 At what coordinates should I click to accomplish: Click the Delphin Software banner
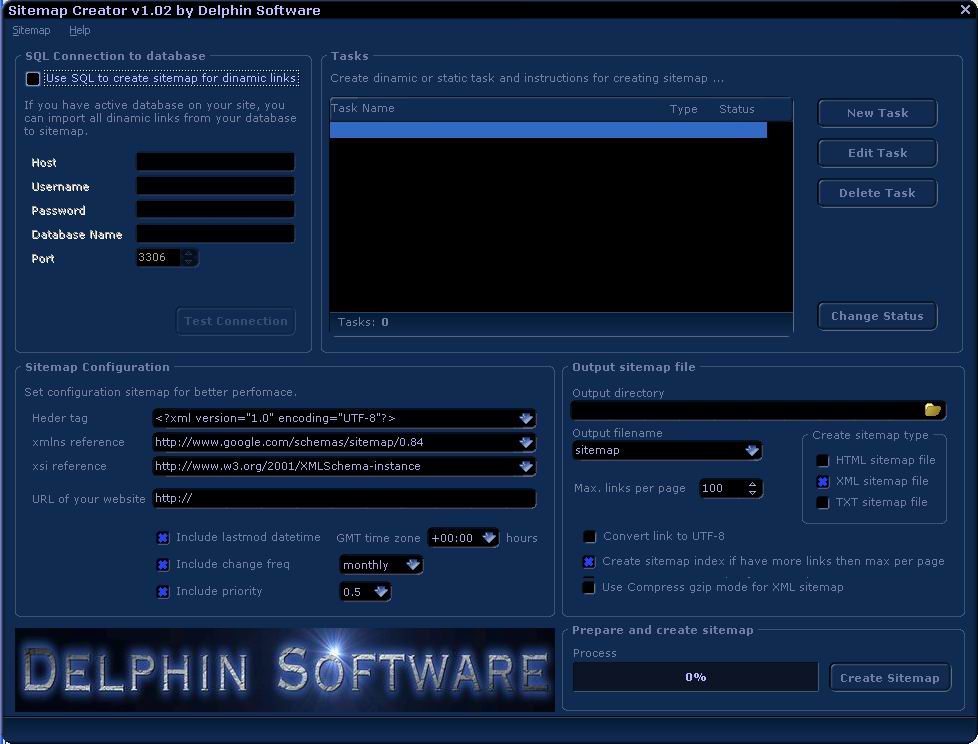tap(284, 670)
